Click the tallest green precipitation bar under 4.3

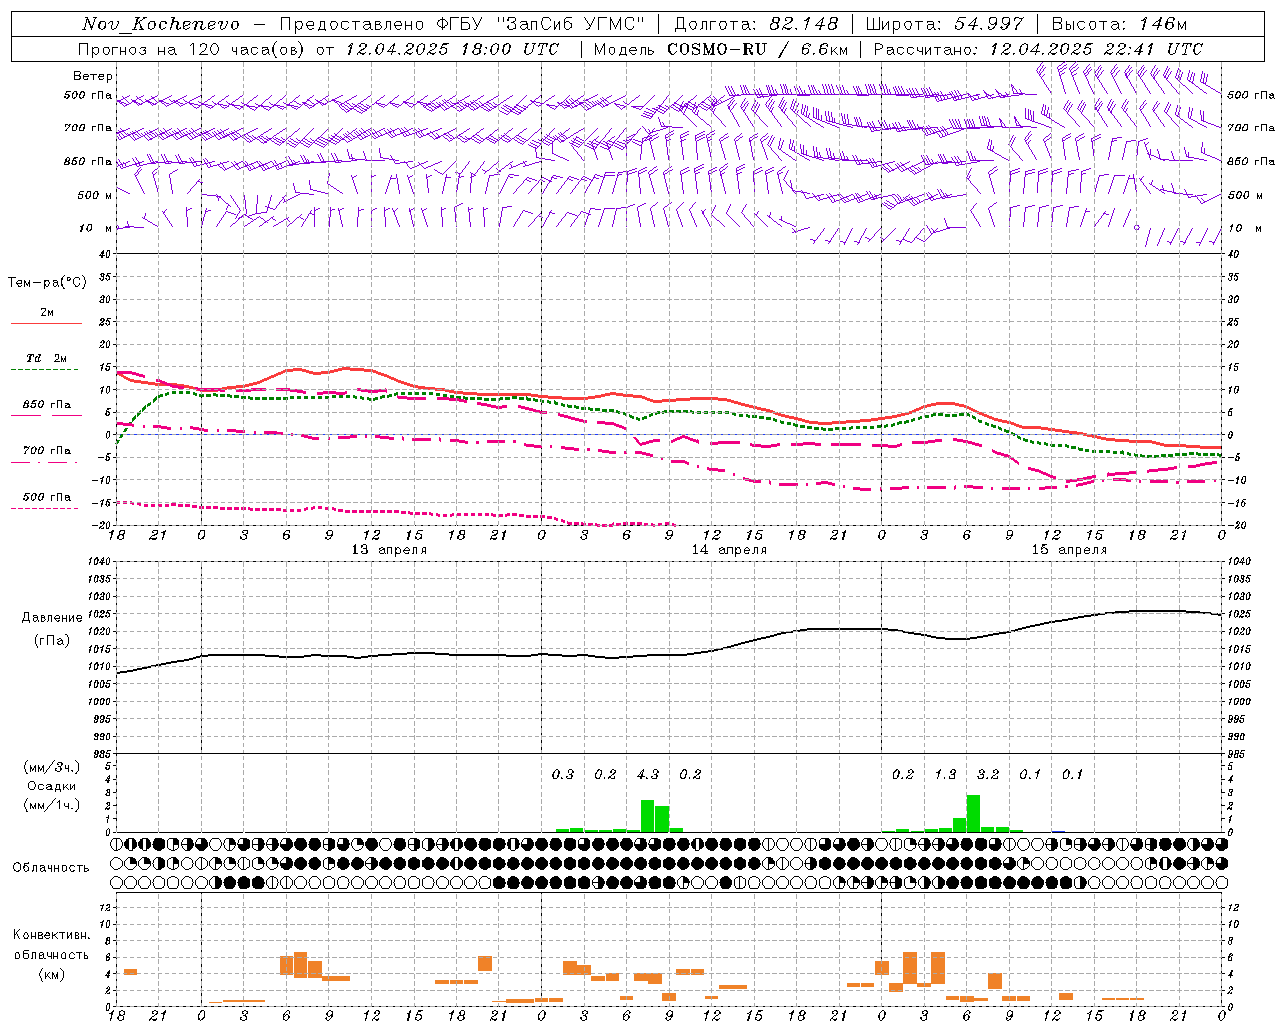[647, 816]
